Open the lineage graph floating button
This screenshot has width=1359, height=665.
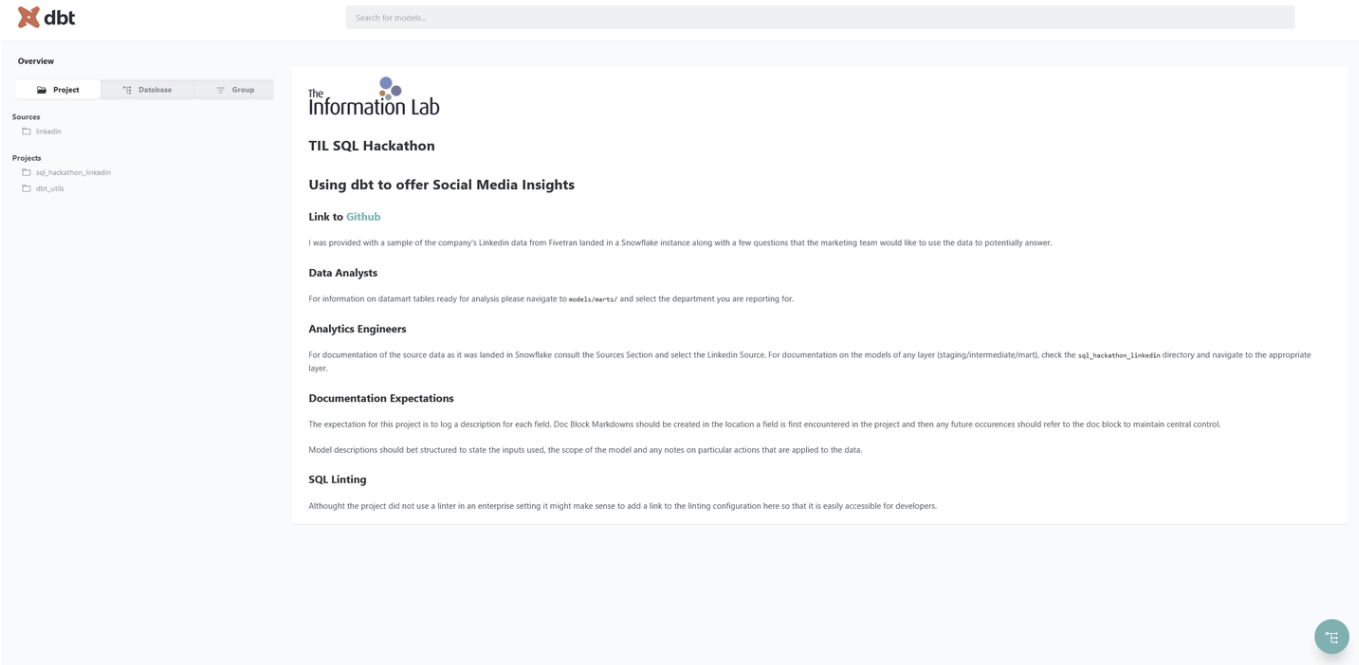[x=1331, y=637]
